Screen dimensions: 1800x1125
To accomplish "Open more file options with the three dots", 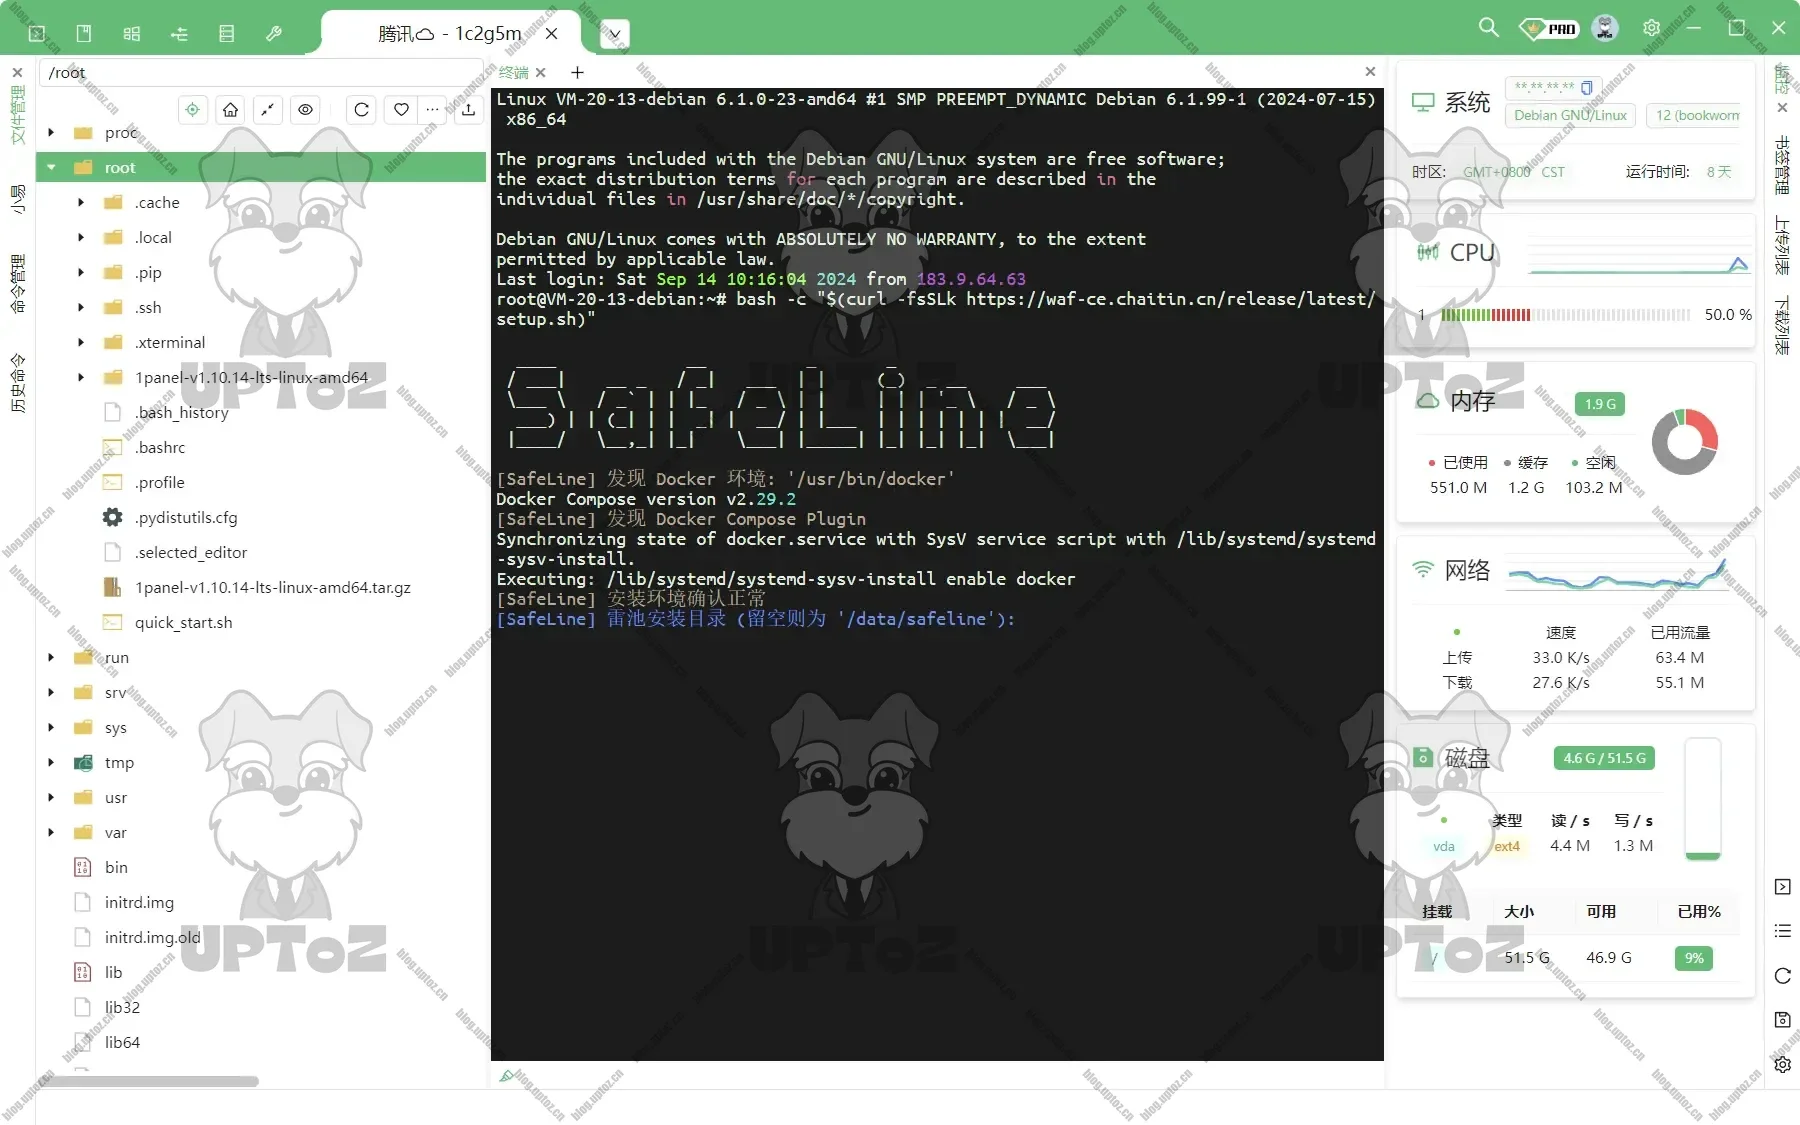I will (x=432, y=110).
